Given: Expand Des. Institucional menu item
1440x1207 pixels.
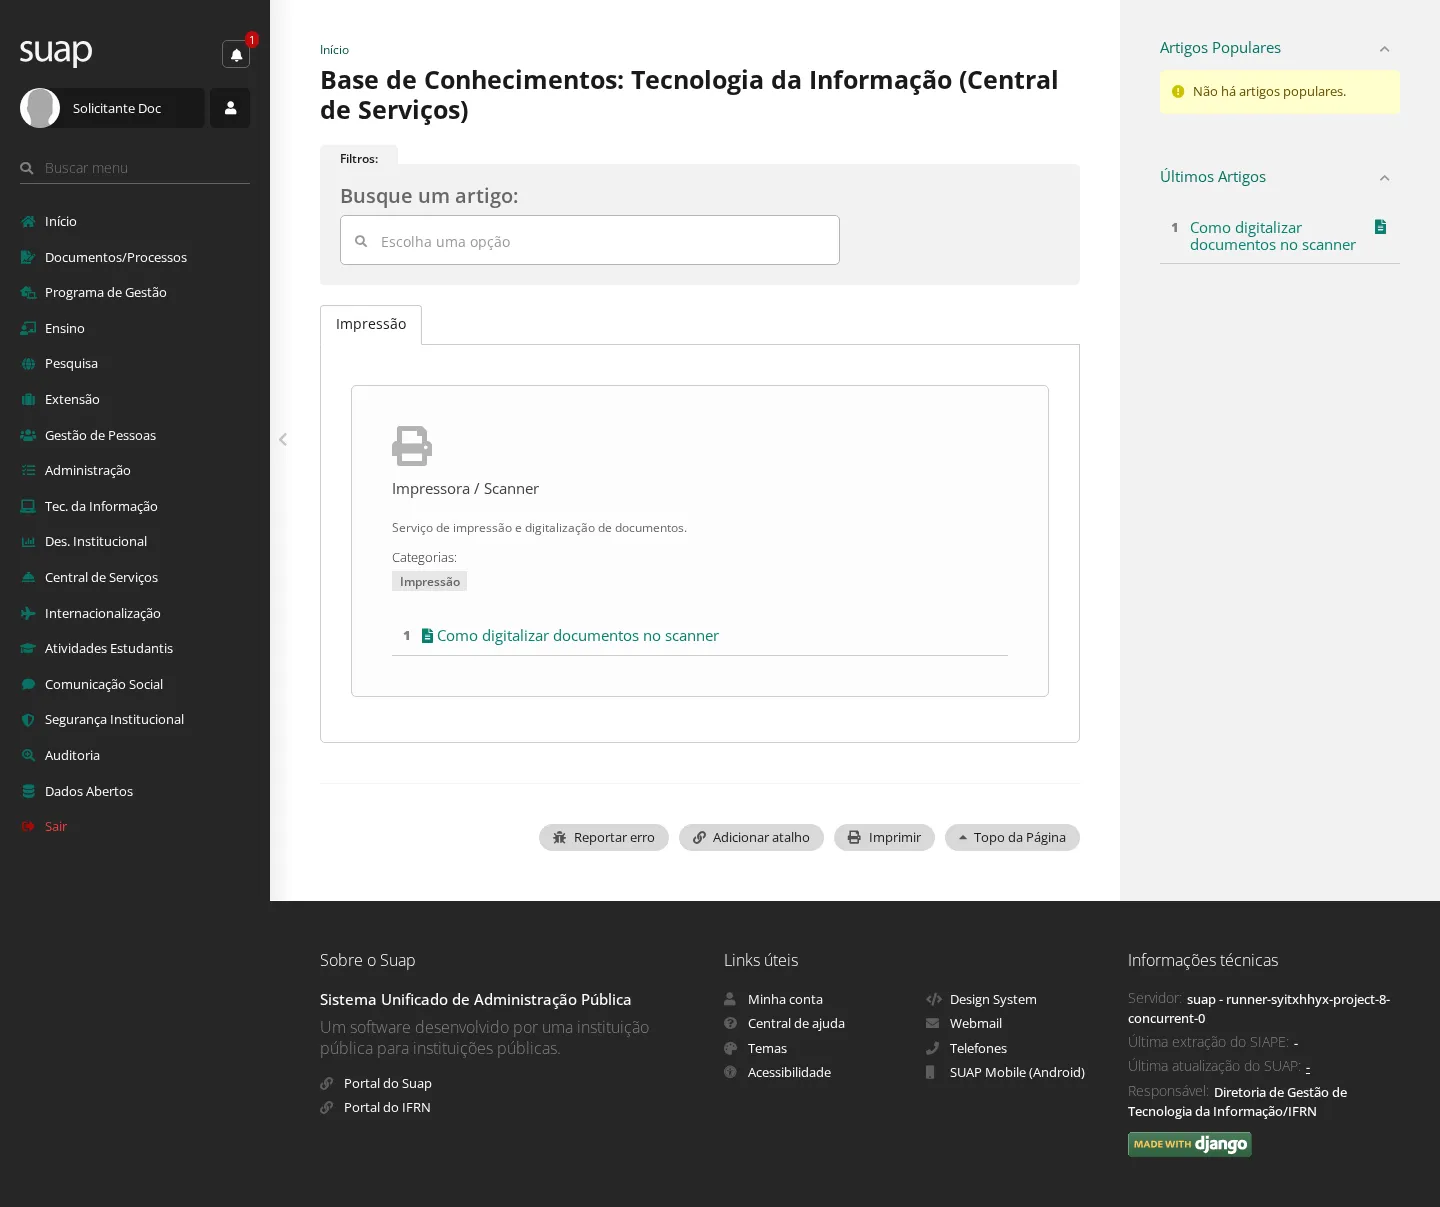Looking at the screenshot, I should point(135,541).
